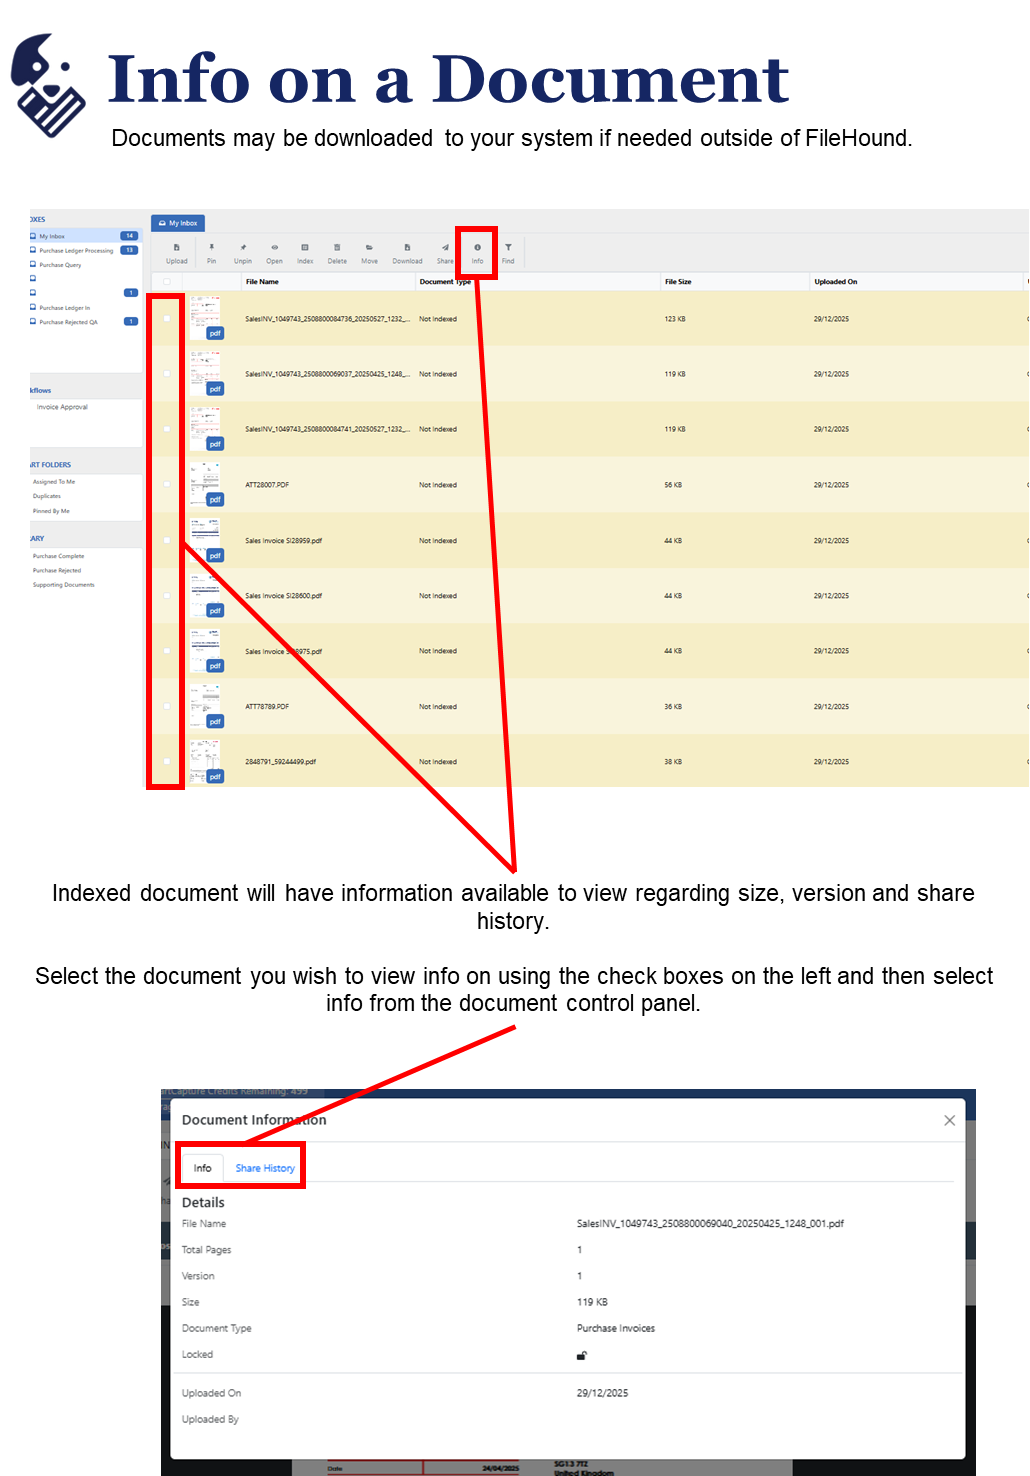Click the Unpin toolbar icon

(243, 247)
